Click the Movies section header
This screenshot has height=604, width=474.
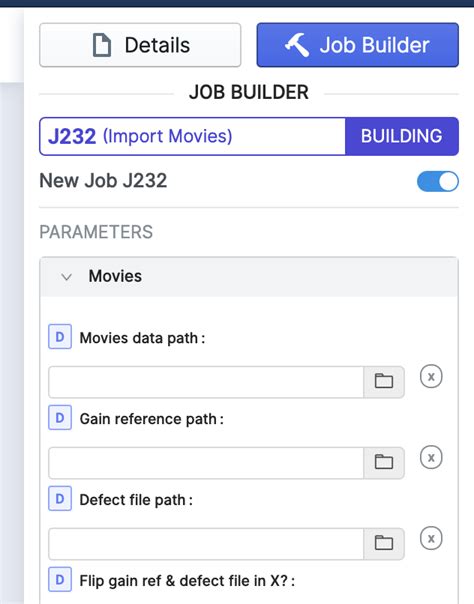(249, 277)
